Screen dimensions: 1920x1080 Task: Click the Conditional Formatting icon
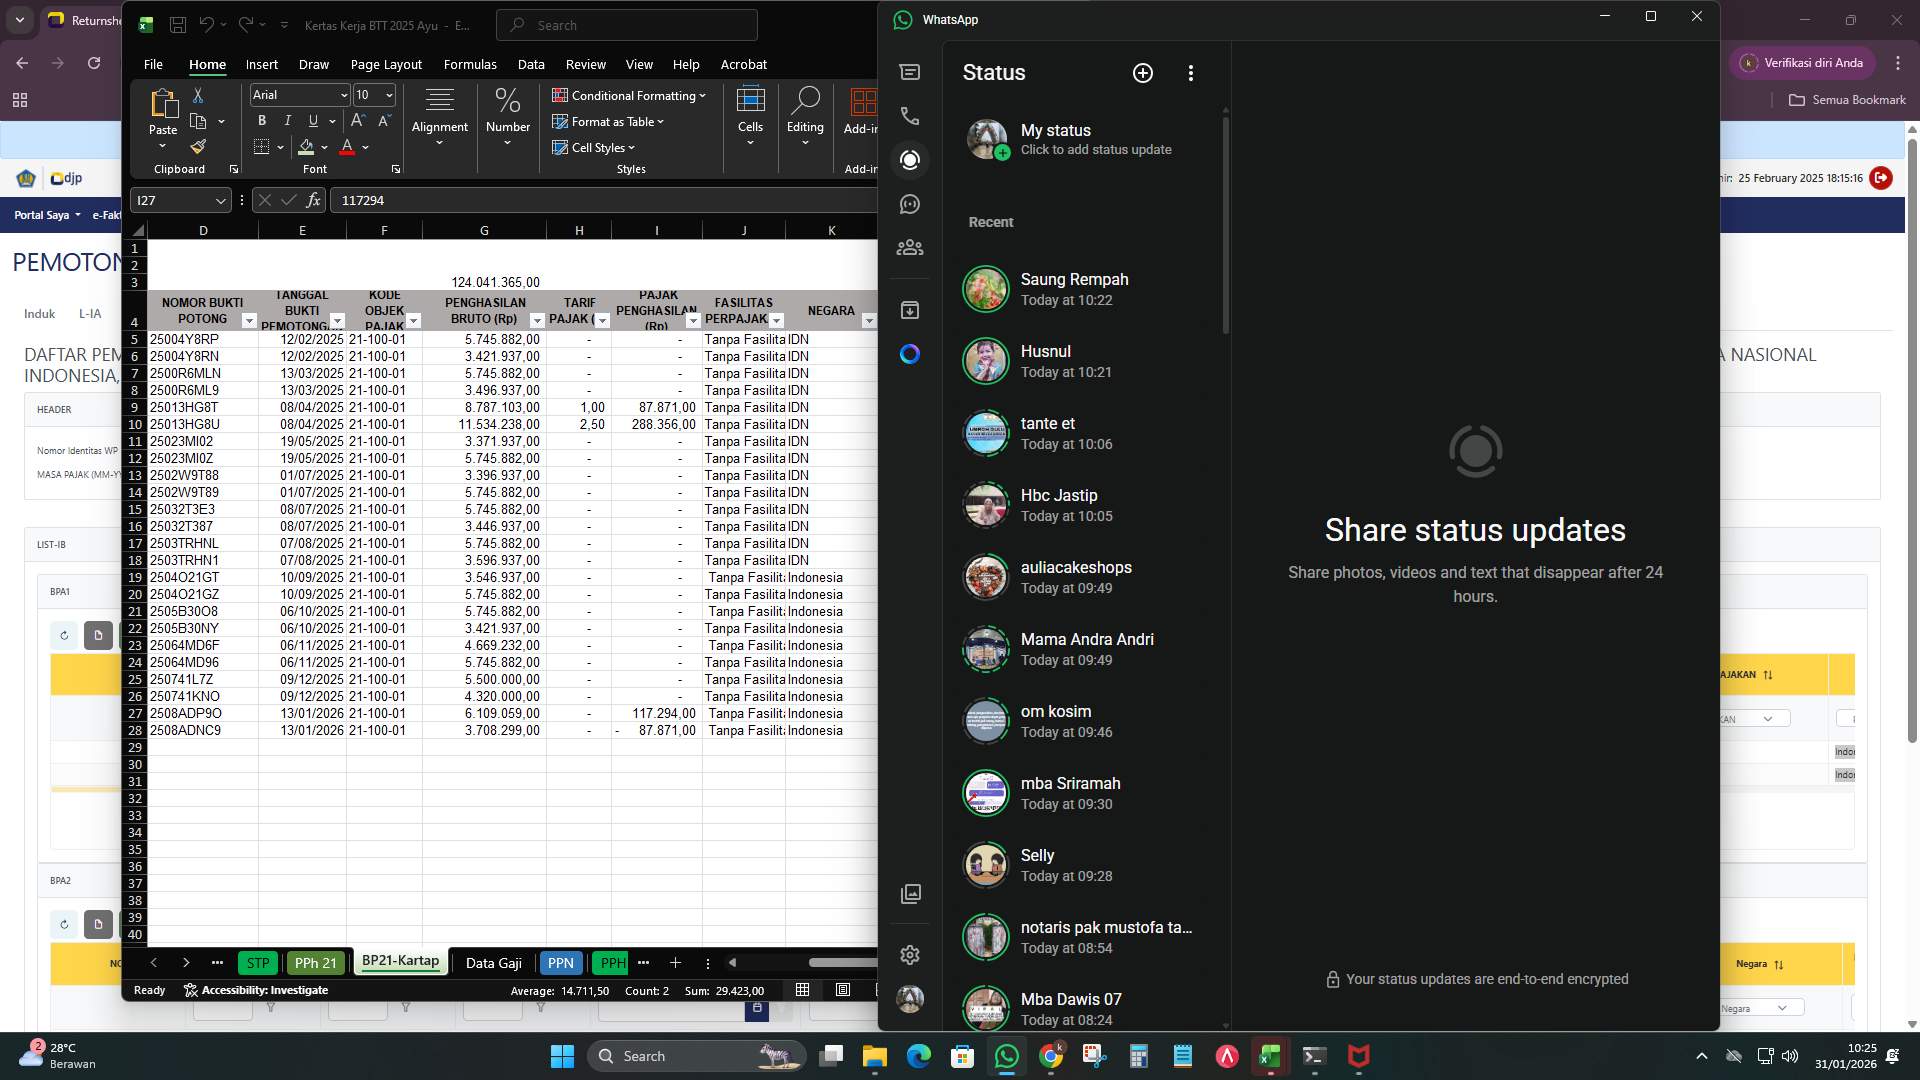(x=562, y=95)
